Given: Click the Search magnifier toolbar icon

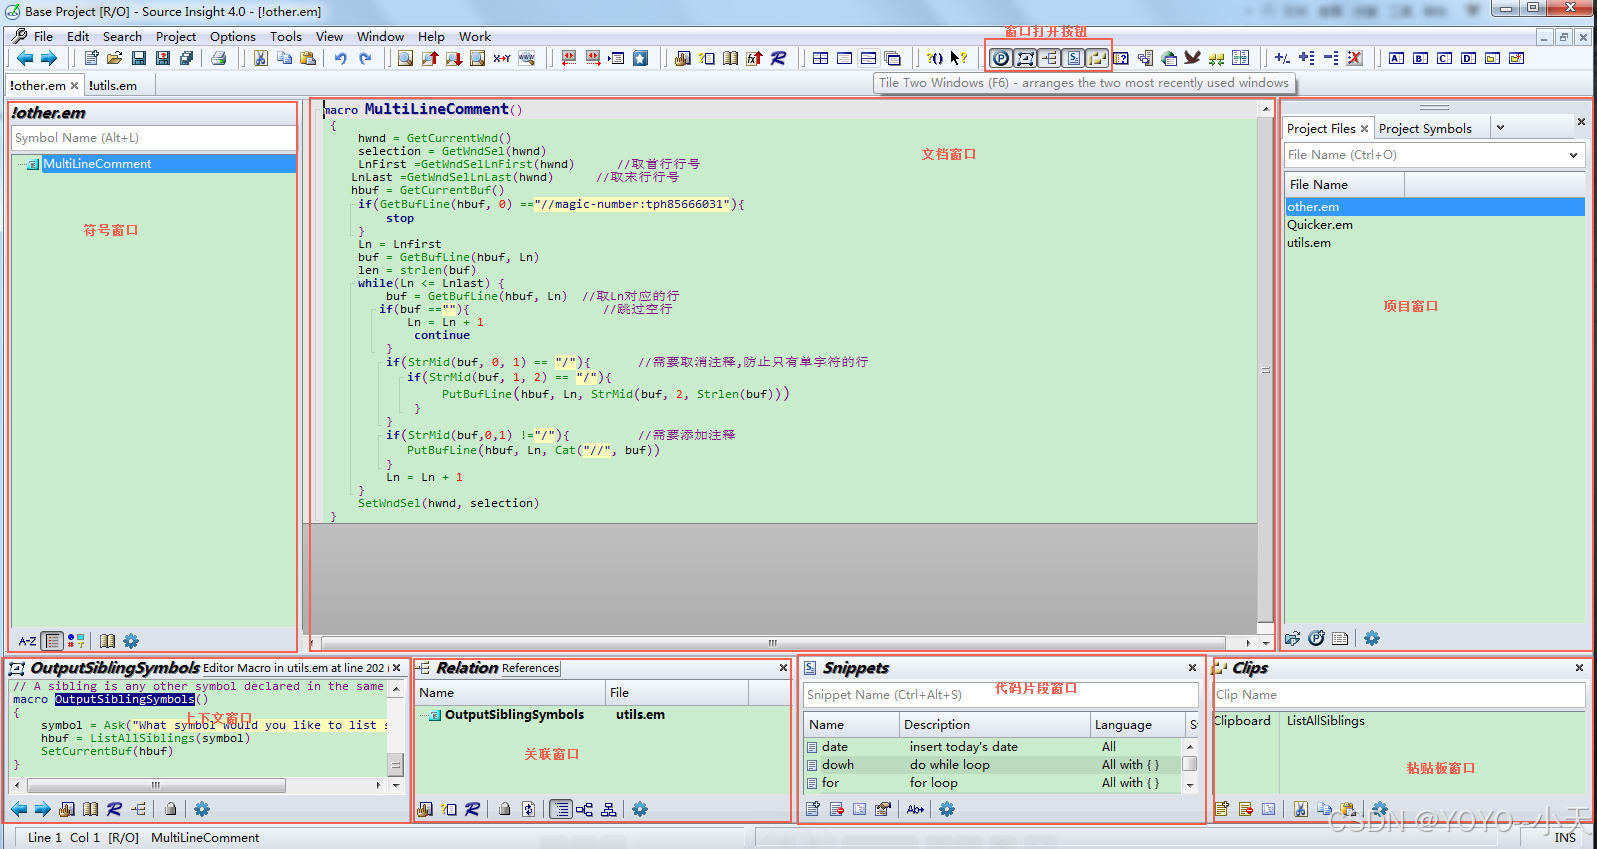Looking at the screenshot, I should (405, 58).
